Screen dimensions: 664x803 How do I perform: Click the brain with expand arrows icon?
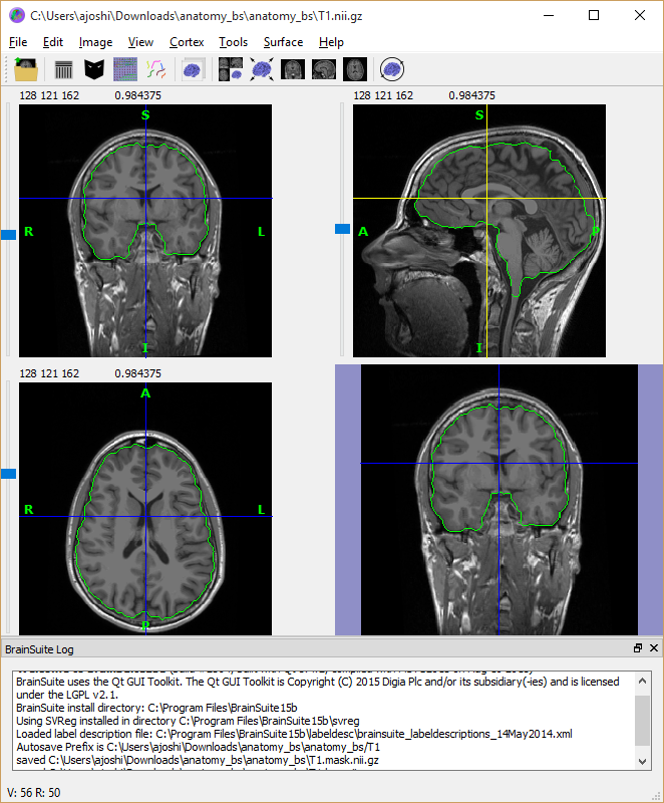[x=261, y=70]
